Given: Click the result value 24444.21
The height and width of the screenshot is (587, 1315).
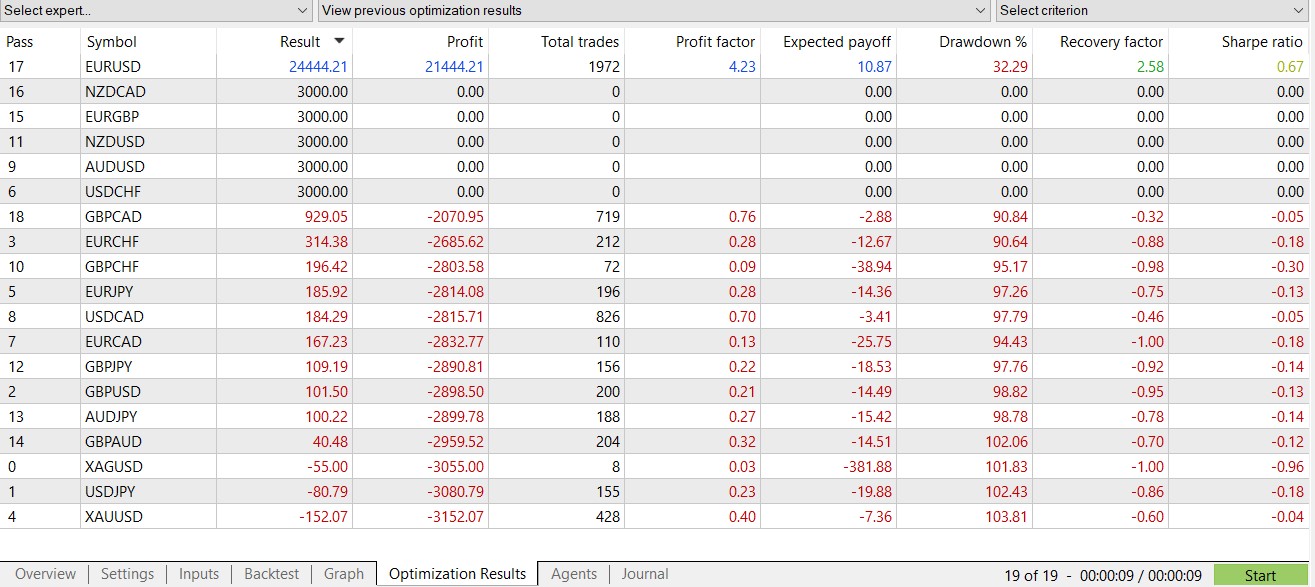Looking at the screenshot, I should click(x=319, y=67).
